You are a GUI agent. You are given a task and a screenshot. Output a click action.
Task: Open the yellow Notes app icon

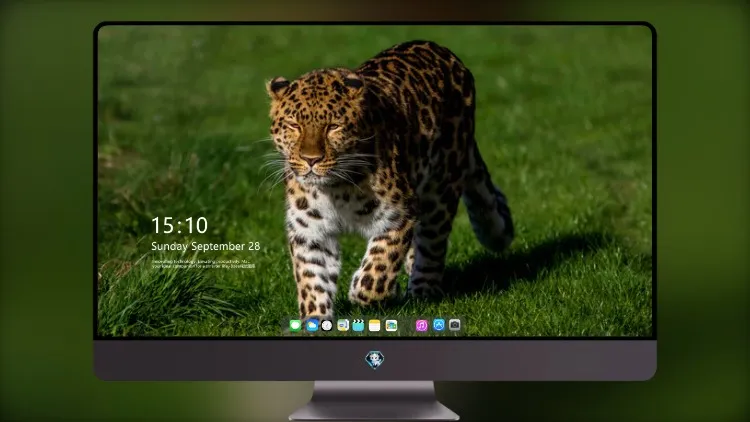[x=375, y=326]
